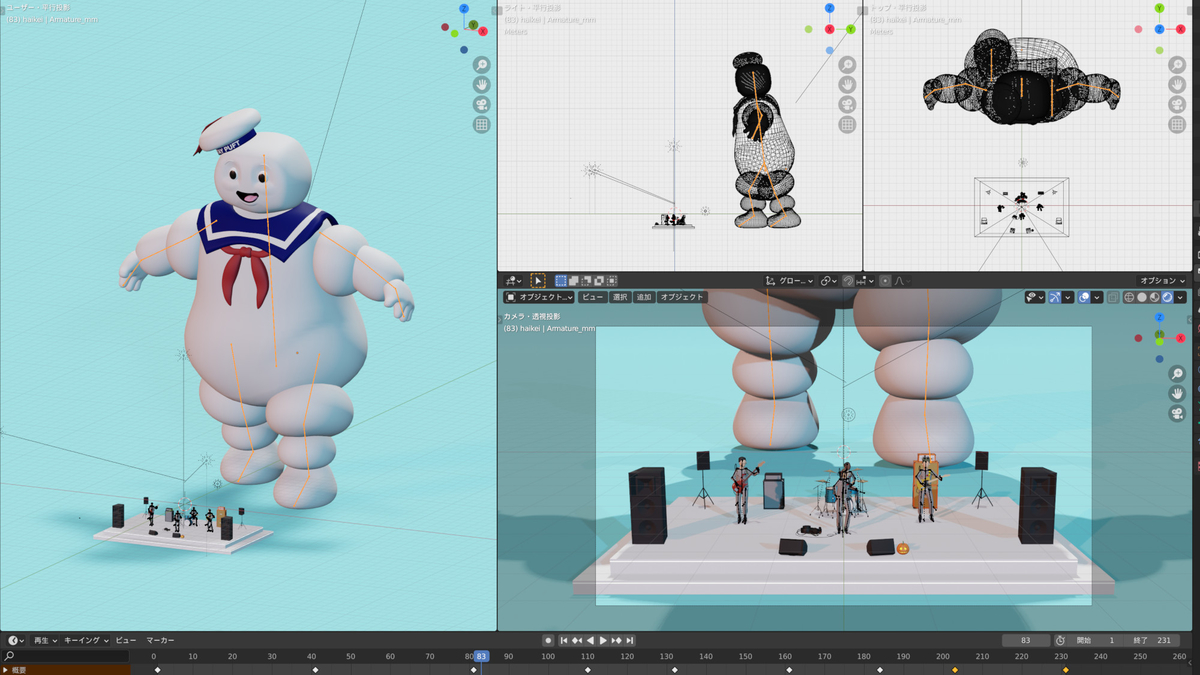Expand 概要 summary row in timeline
The image size is (1200, 675).
point(5,670)
